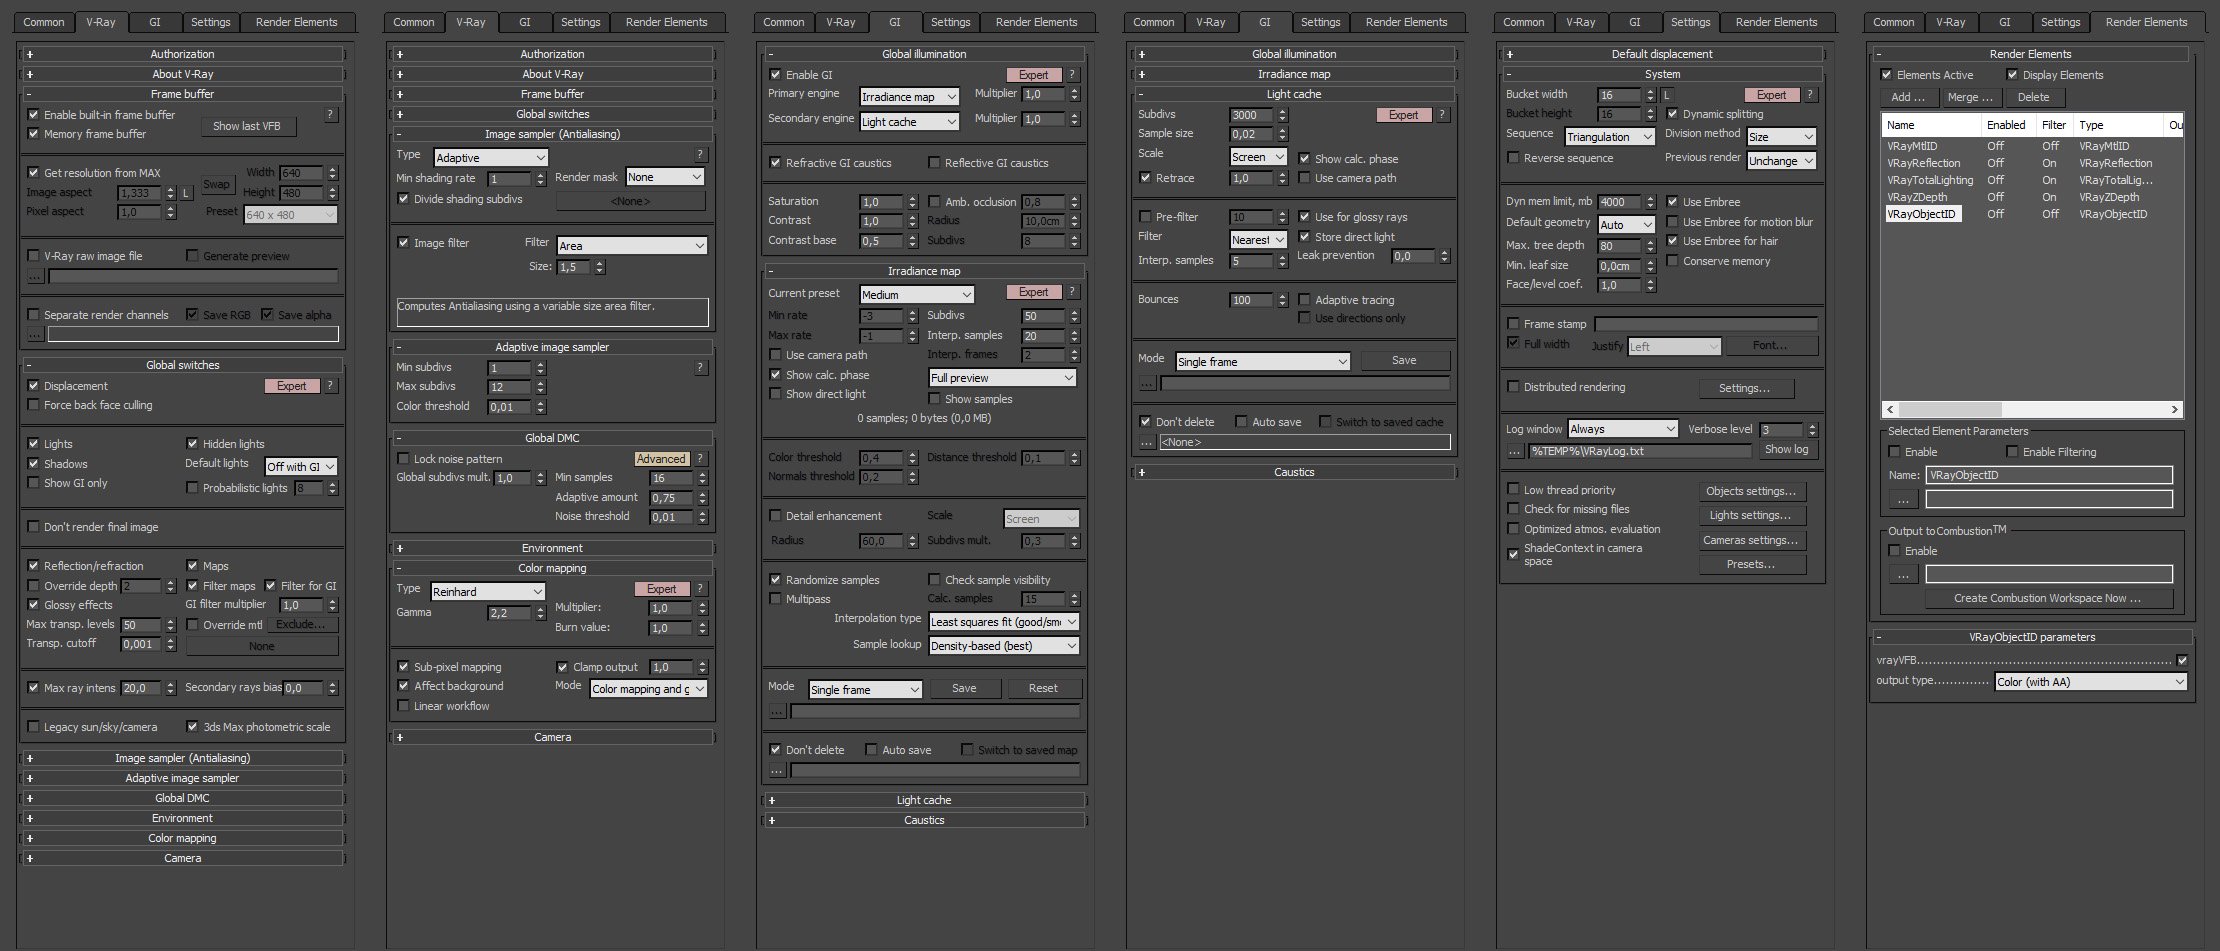The image size is (2220, 951).
Task: Click the '?' help in System rollout
Action: 1810,95
